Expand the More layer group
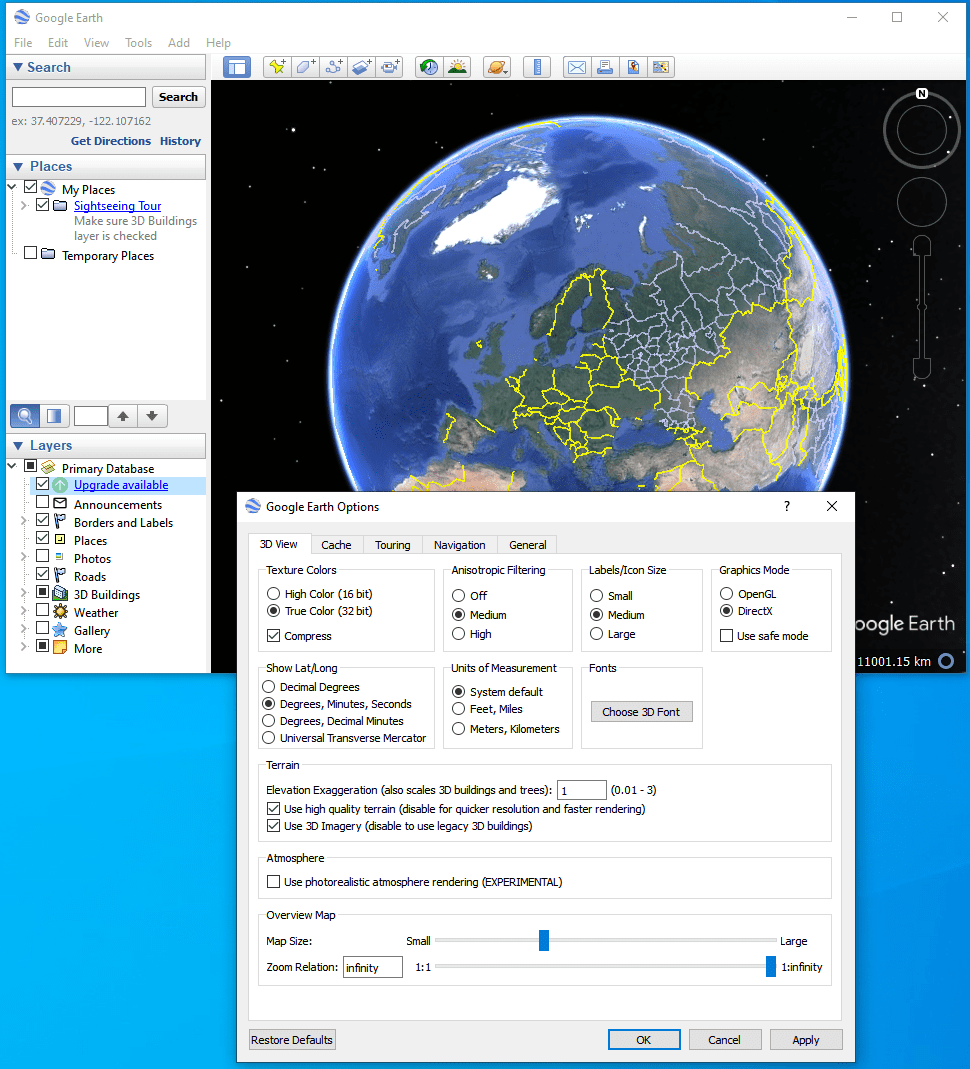Screen dimensions: 970x1069 (x=24, y=647)
